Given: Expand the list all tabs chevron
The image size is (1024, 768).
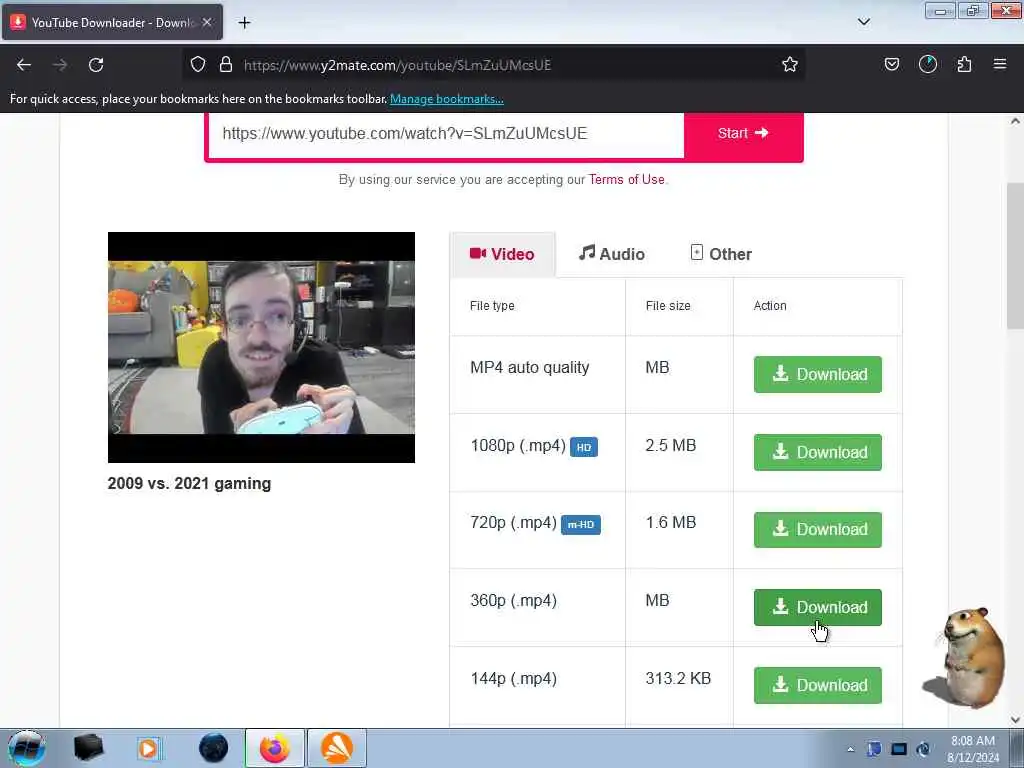Looking at the screenshot, I should click(863, 22).
